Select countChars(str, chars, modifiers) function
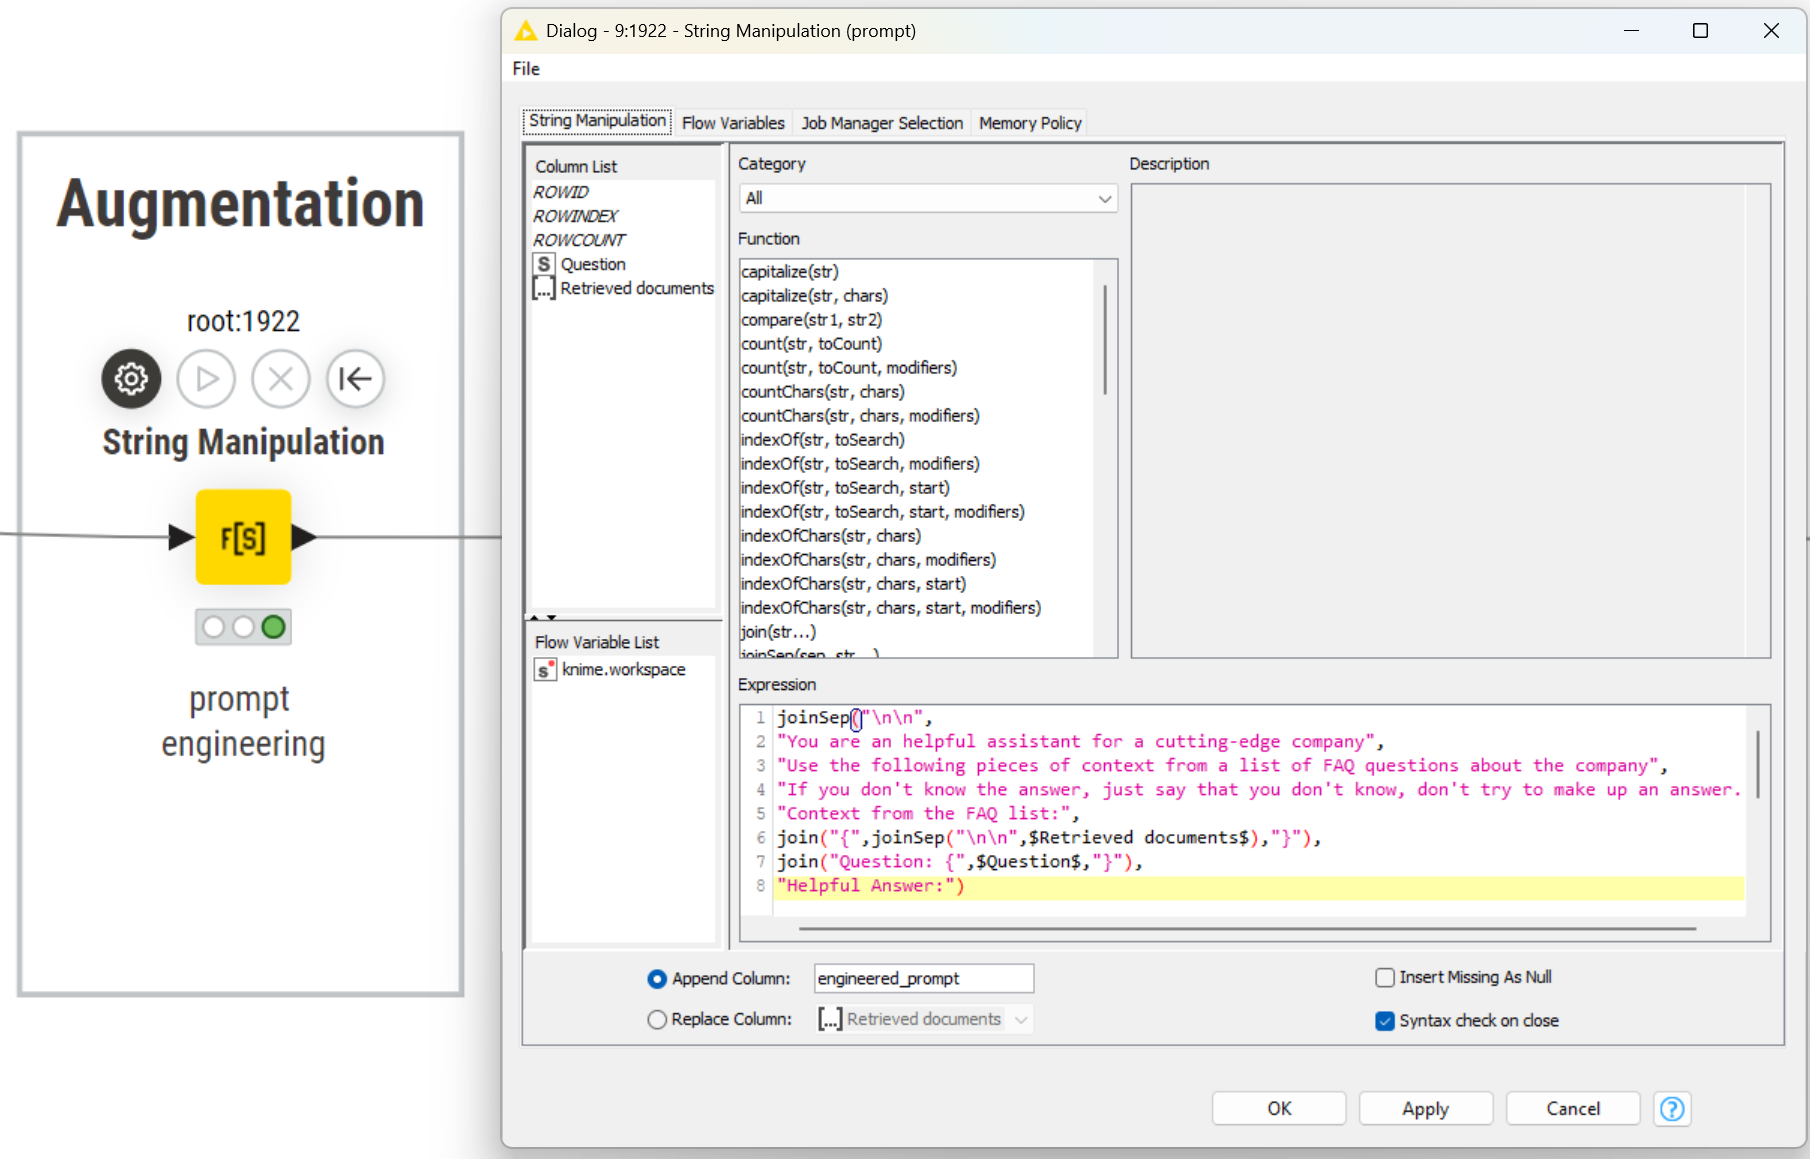 point(860,415)
